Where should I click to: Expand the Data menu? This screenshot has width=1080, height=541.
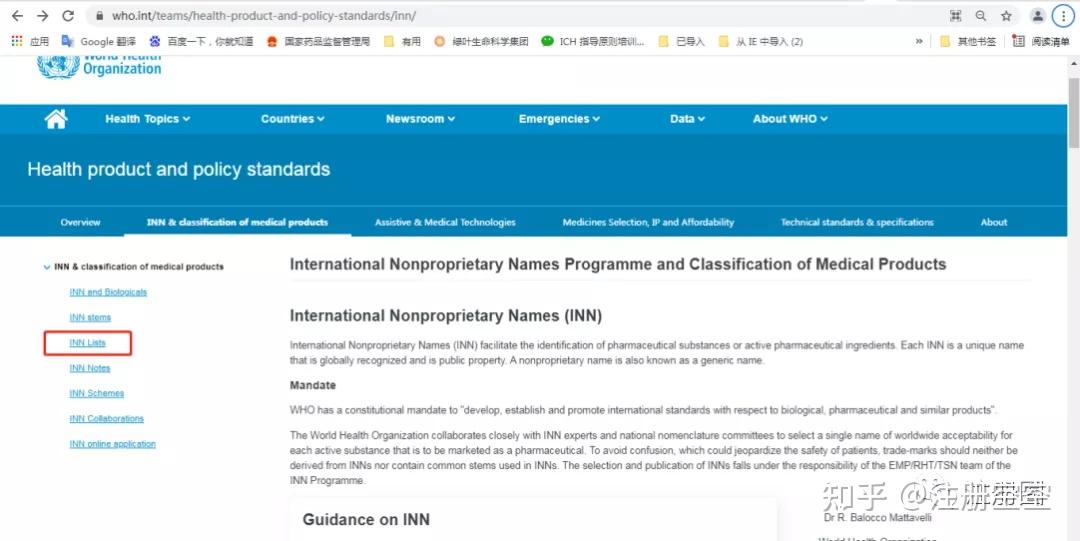[x=687, y=119]
